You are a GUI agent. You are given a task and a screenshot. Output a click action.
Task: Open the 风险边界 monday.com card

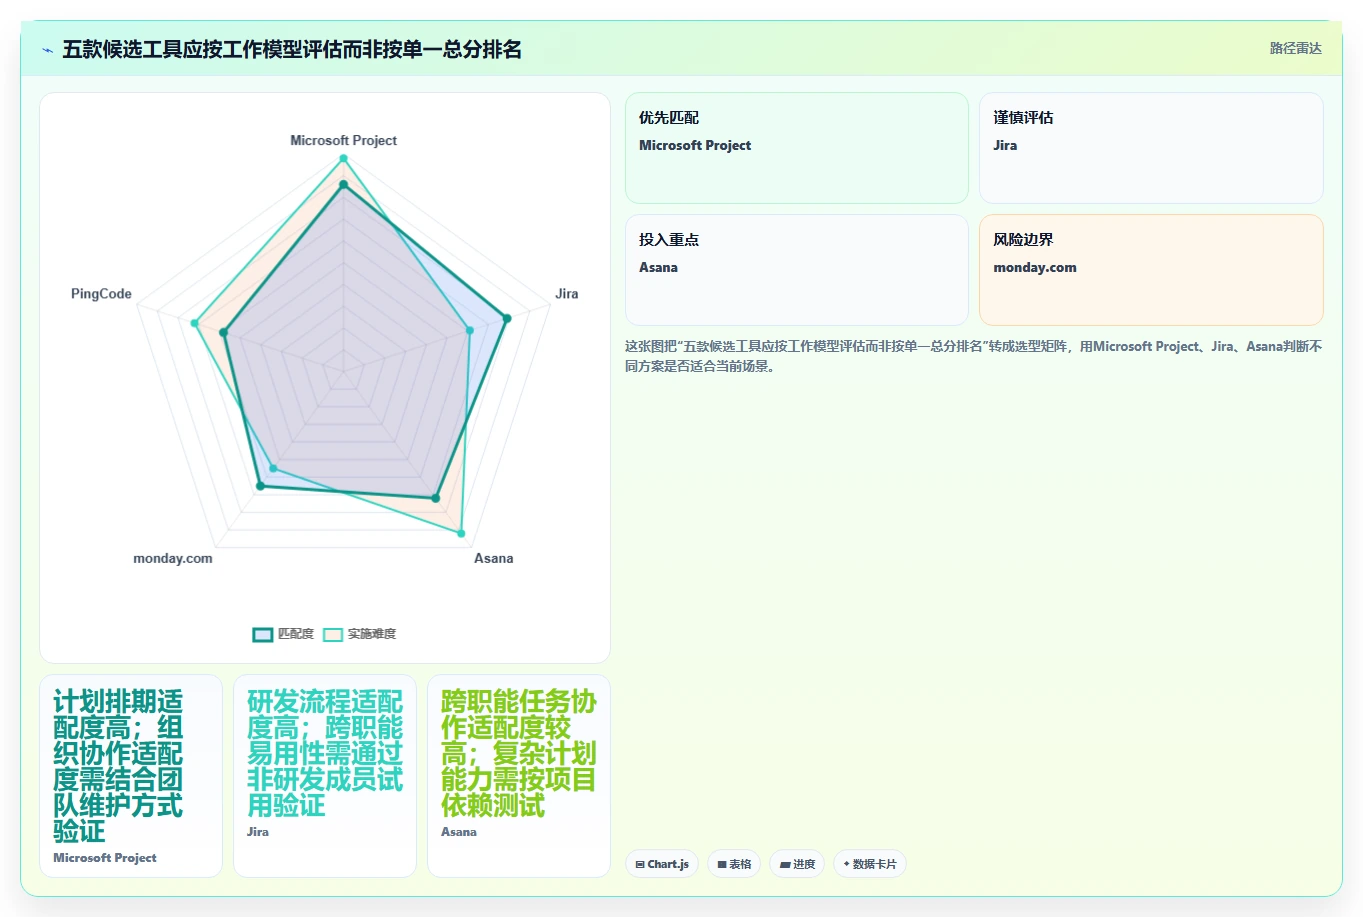[1151, 270]
